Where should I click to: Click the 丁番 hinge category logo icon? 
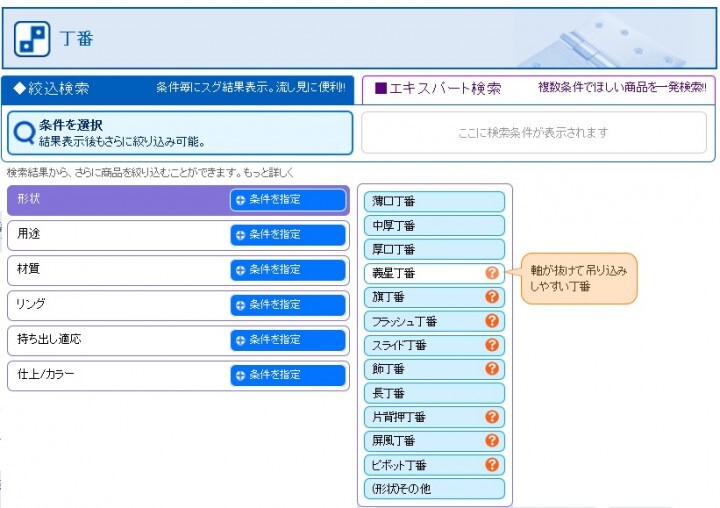coord(32,39)
